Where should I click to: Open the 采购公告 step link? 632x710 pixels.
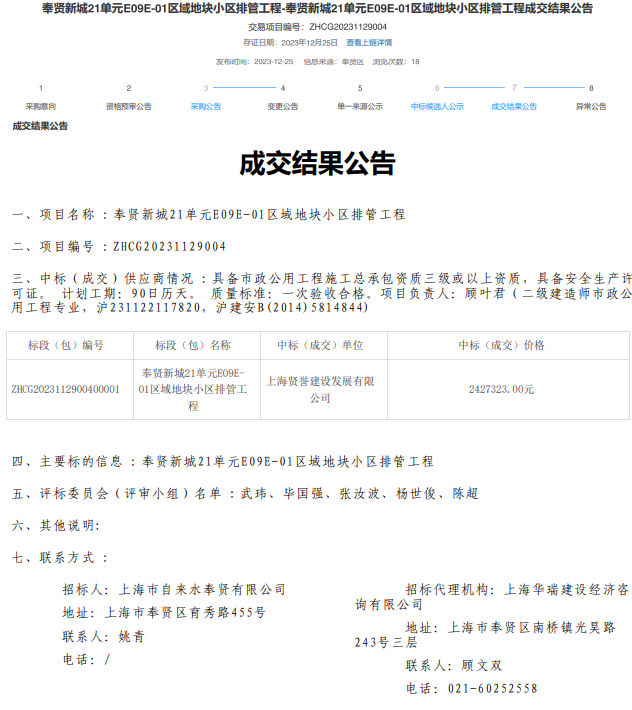[206, 106]
